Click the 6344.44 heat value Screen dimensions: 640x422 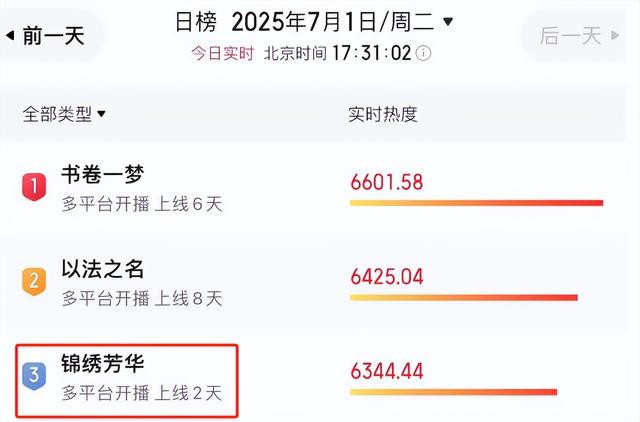(x=387, y=371)
